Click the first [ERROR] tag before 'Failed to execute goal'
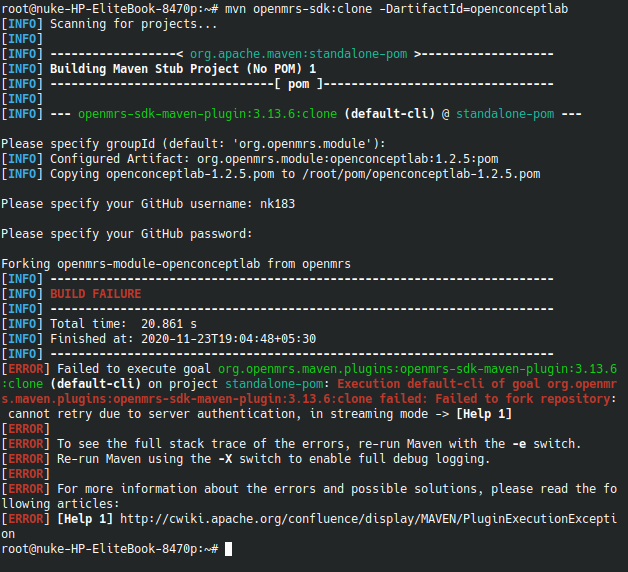This screenshot has height=572, width=628. pos(26,369)
